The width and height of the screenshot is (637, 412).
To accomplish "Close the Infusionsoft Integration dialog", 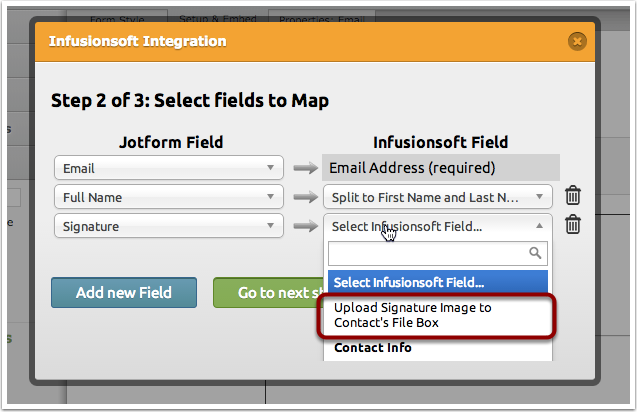I will [577, 41].
